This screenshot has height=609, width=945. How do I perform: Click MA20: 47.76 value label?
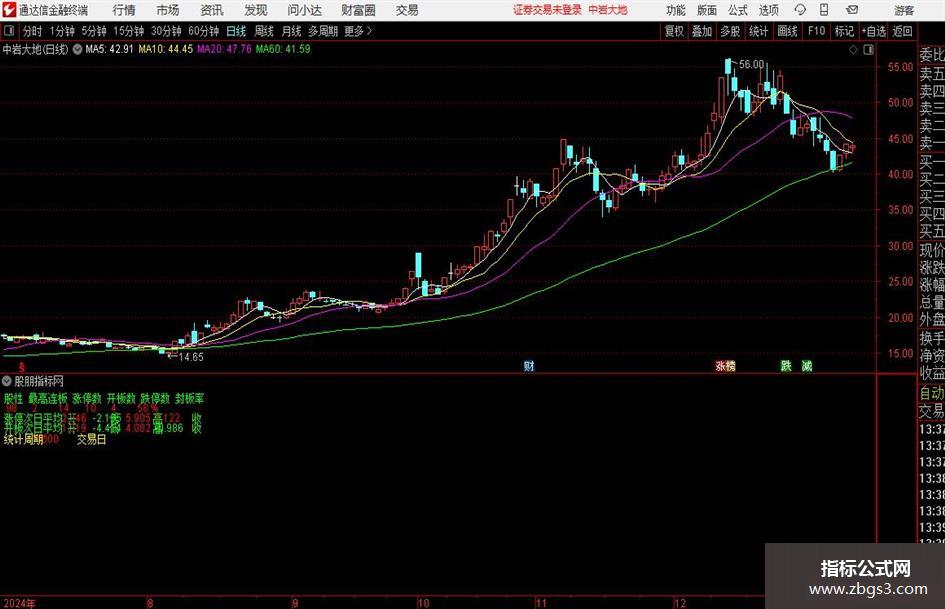224,49
